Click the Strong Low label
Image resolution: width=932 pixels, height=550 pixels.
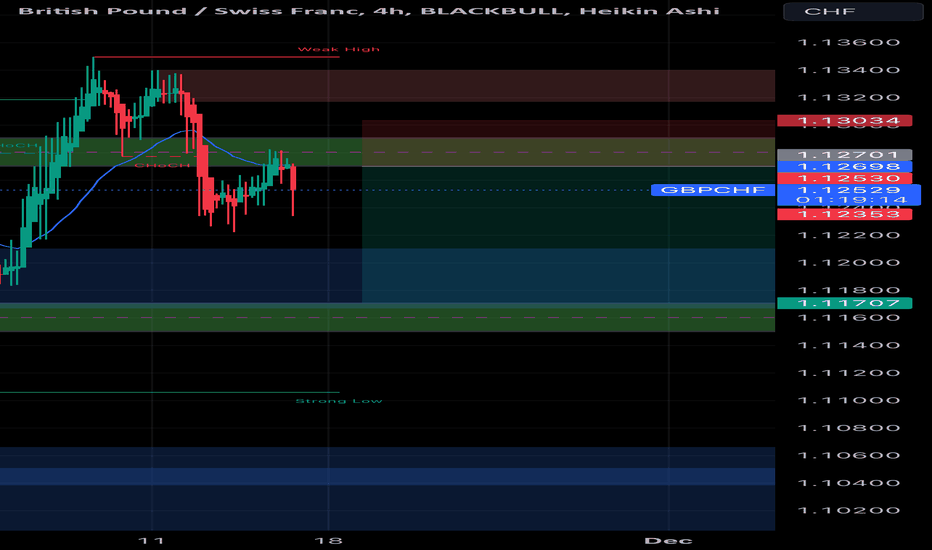tap(339, 401)
